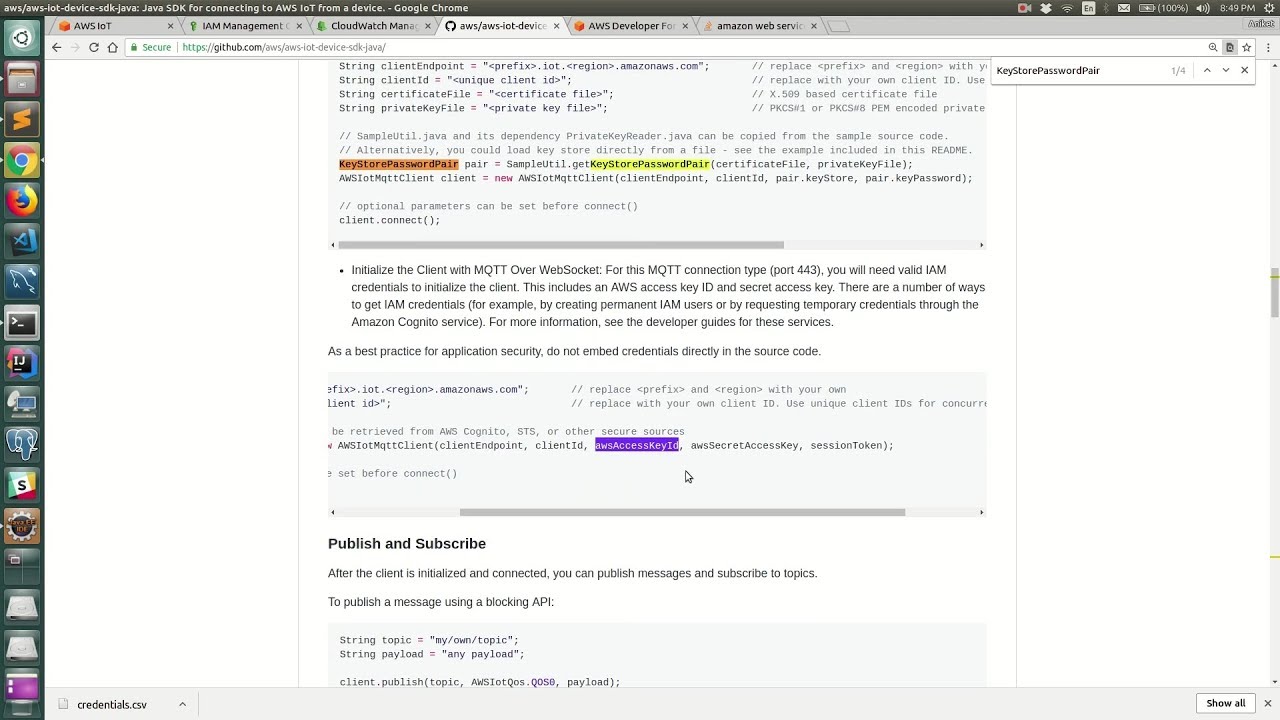Reload the current page
The width and height of the screenshot is (1280, 720).
(94, 47)
